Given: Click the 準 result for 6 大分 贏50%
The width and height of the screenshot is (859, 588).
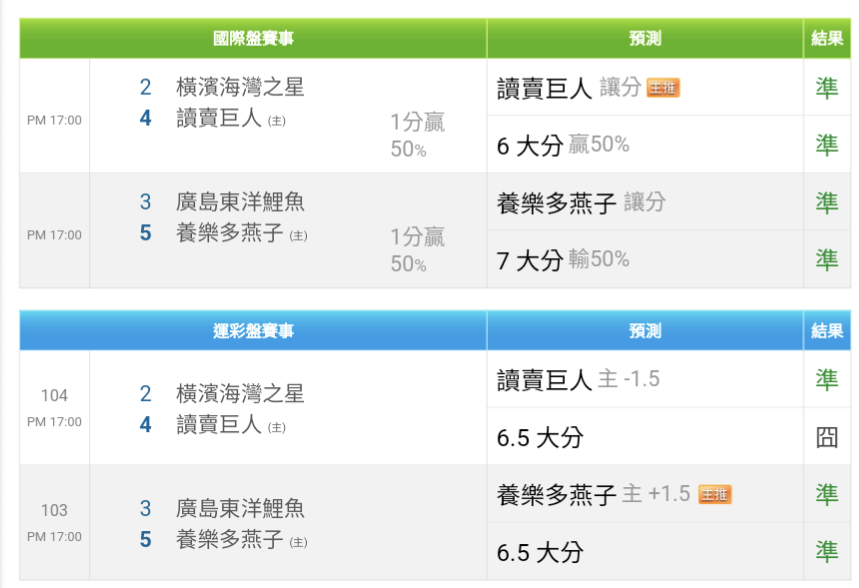Looking at the screenshot, I should click(827, 145).
